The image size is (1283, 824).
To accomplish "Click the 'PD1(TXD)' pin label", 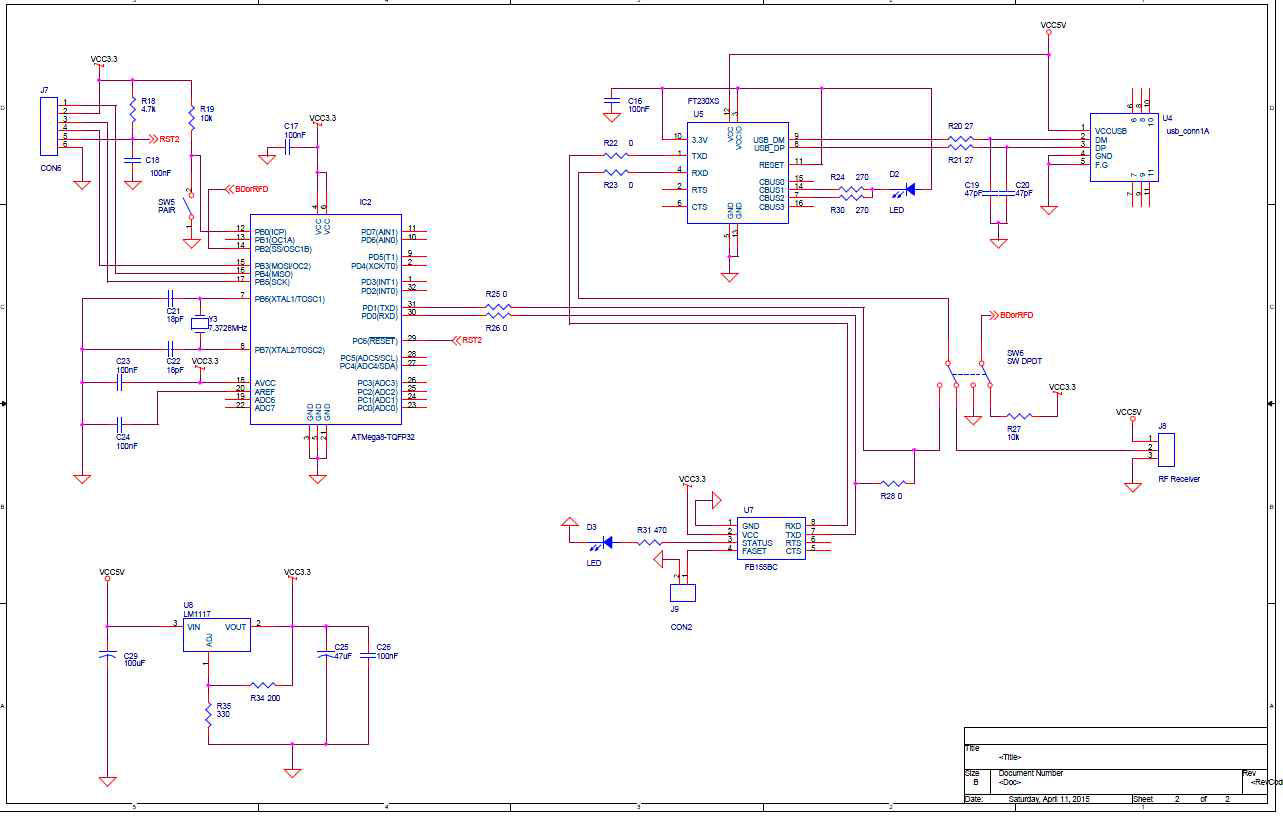I will tap(379, 307).
